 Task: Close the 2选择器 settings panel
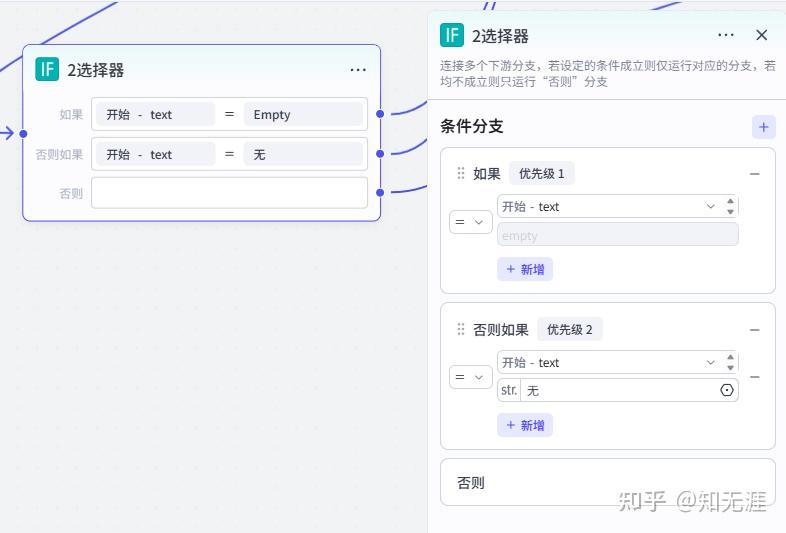click(x=761, y=35)
